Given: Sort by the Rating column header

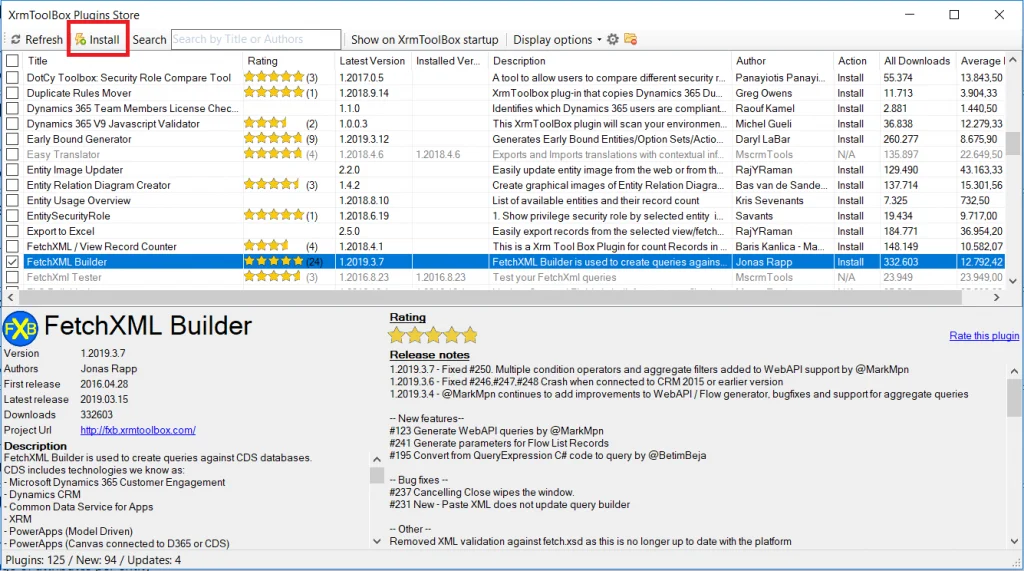Looking at the screenshot, I should point(289,61).
